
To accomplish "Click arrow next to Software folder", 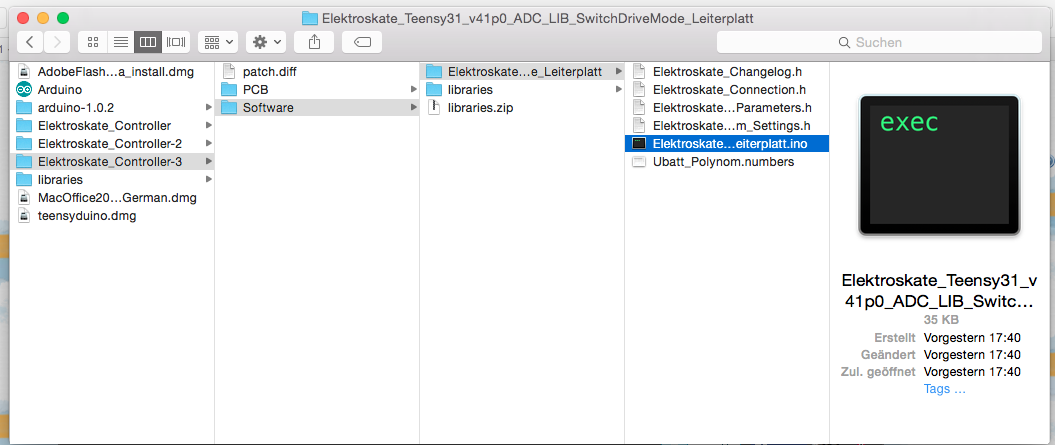I will coord(413,108).
